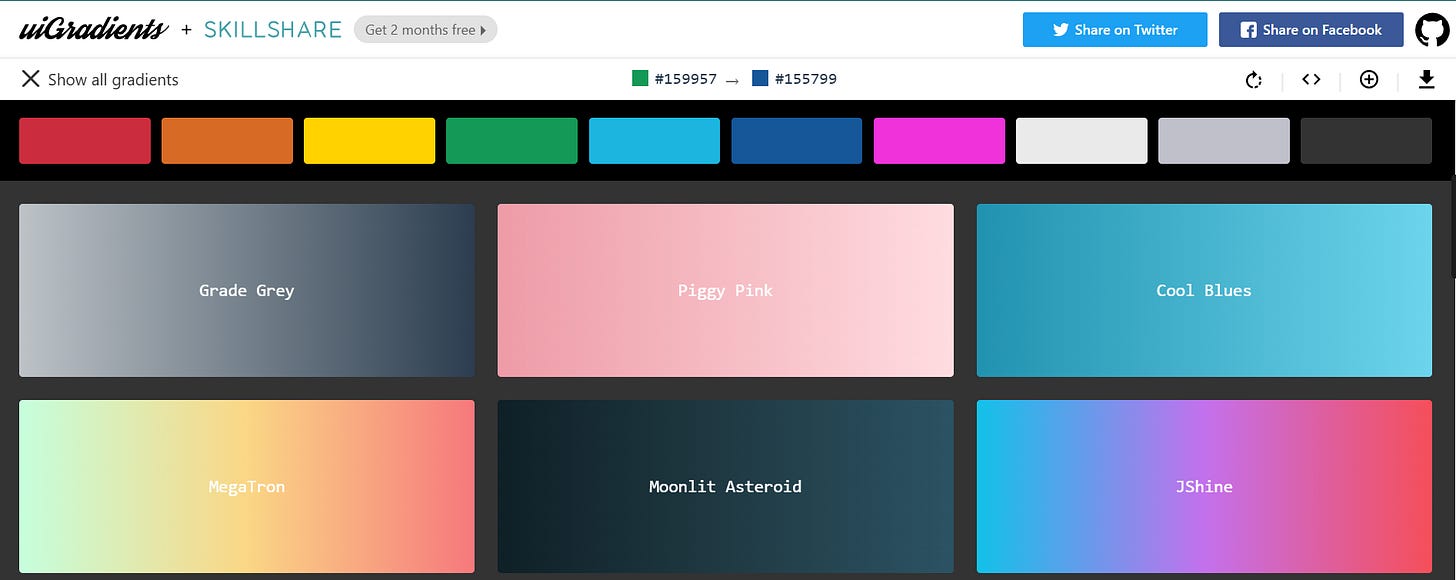Click the Get 2 months free button
The height and width of the screenshot is (580, 1456).
425,30
